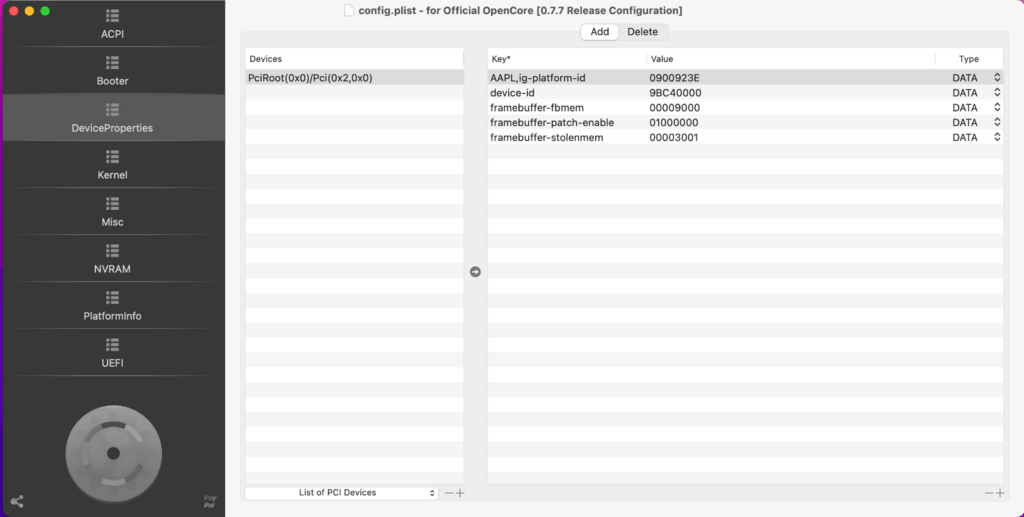Add property with plus under key table

point(1000,493)
